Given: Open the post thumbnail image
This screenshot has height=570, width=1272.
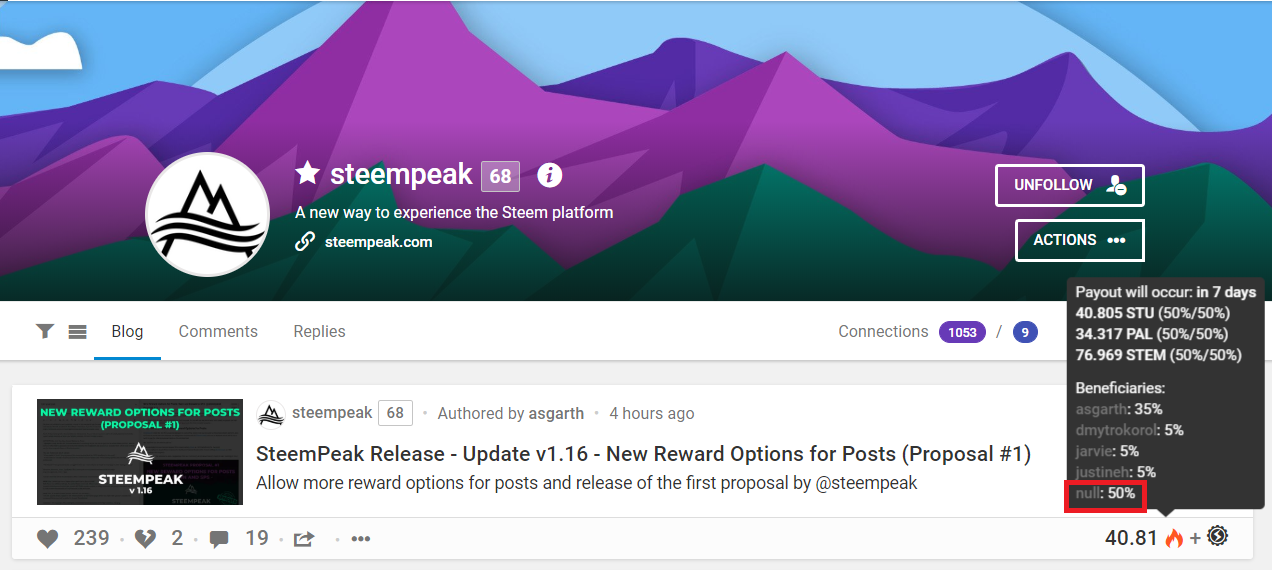Looking at the screenshot, I should tap(140, 452).
